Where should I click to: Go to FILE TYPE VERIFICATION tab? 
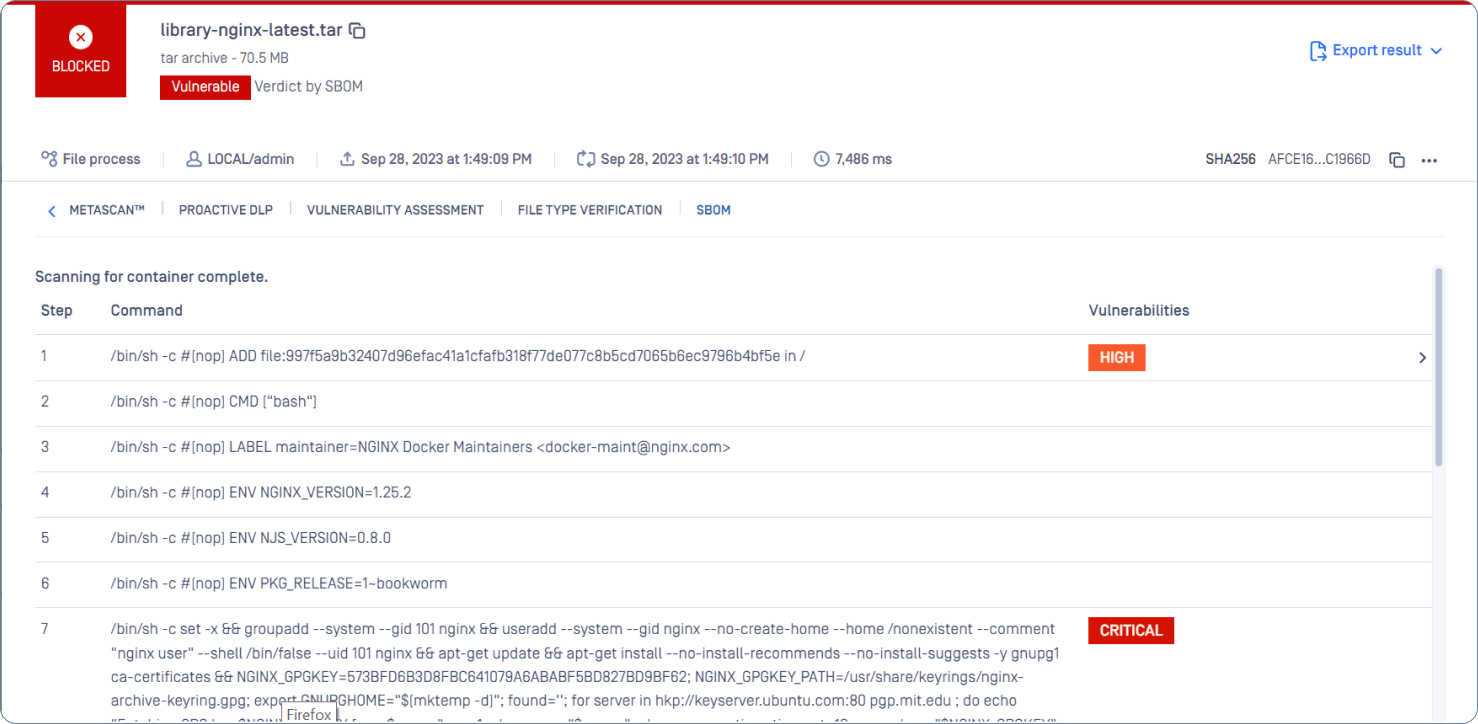(x=590, y=210)
